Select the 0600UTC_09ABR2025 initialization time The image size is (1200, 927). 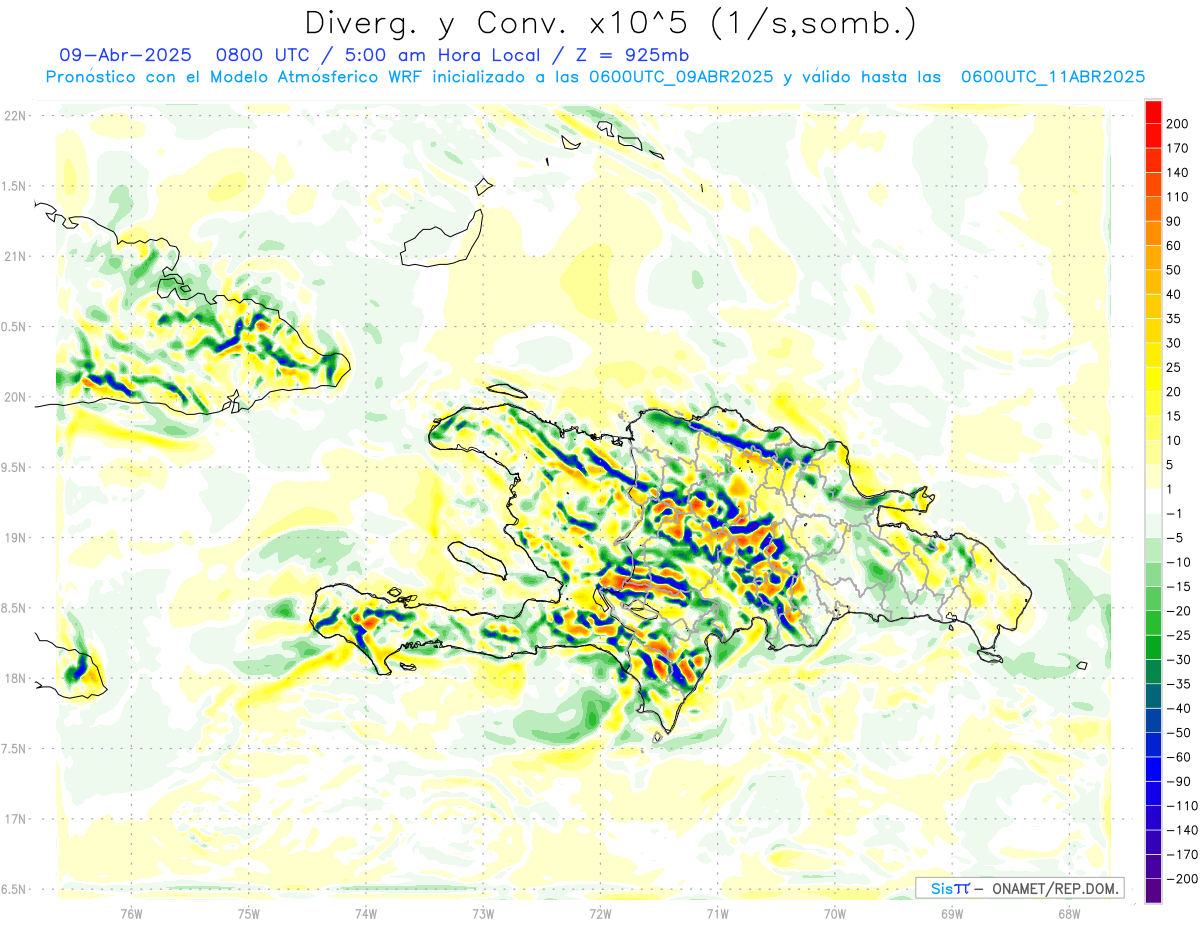click(680, 77)
